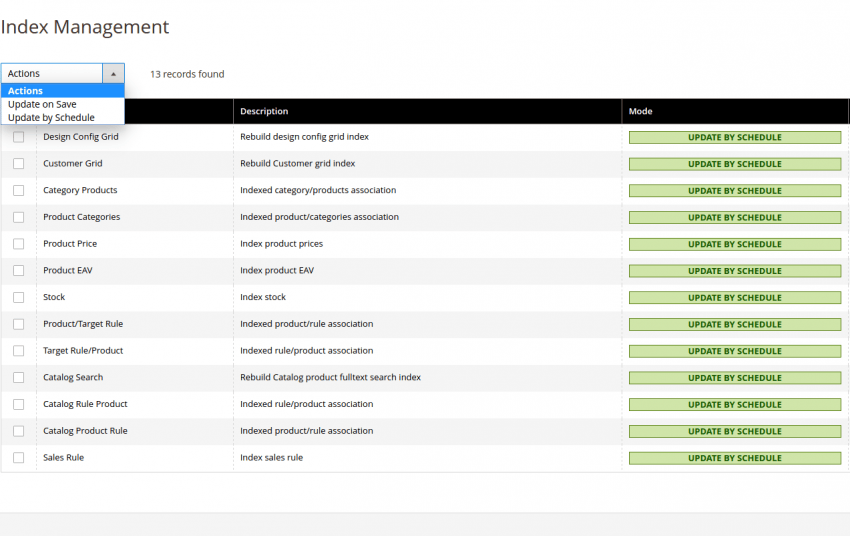Click 'Rebuild Customer grid index' description

(x=298, y=163)
